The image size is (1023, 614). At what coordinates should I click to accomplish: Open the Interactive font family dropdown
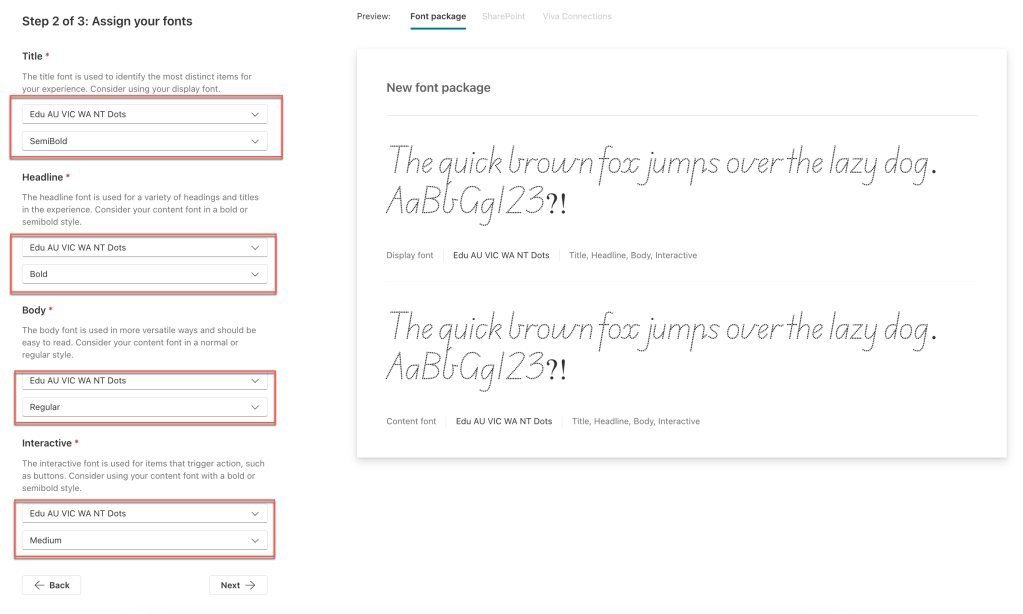pyautogui.click(x=145, y=513)
